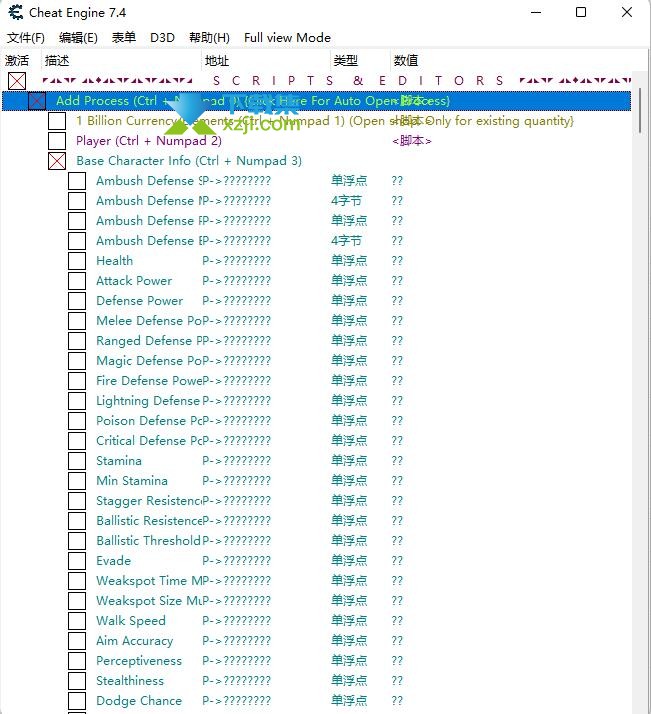Enable the 1 Billion Currency script checkbox
Image resolution: width=651 pixels, height=714 pixels.
coord(57,121)
